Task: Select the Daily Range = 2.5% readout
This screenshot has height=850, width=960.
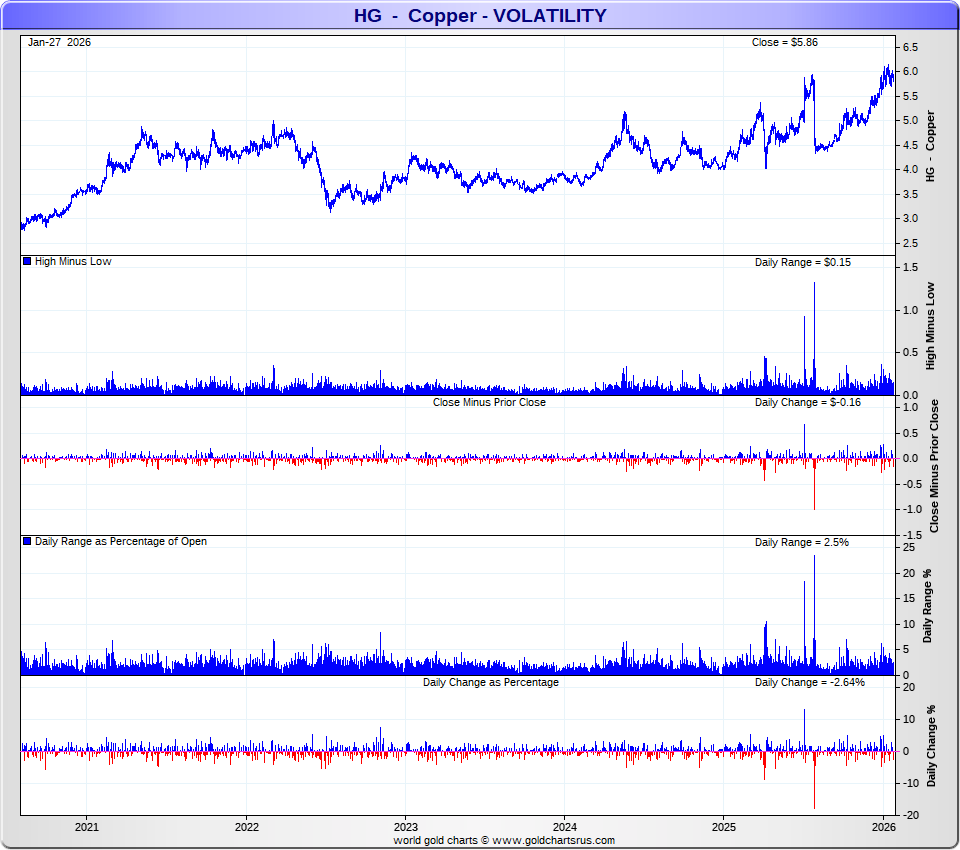Action: pos(802,542)
